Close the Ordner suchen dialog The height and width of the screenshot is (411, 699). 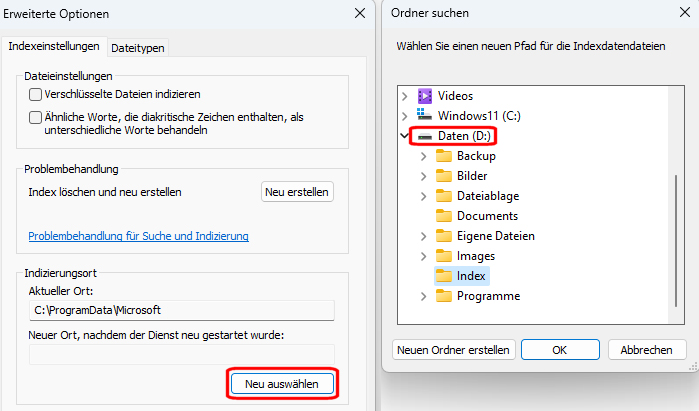tap(685, 12)
